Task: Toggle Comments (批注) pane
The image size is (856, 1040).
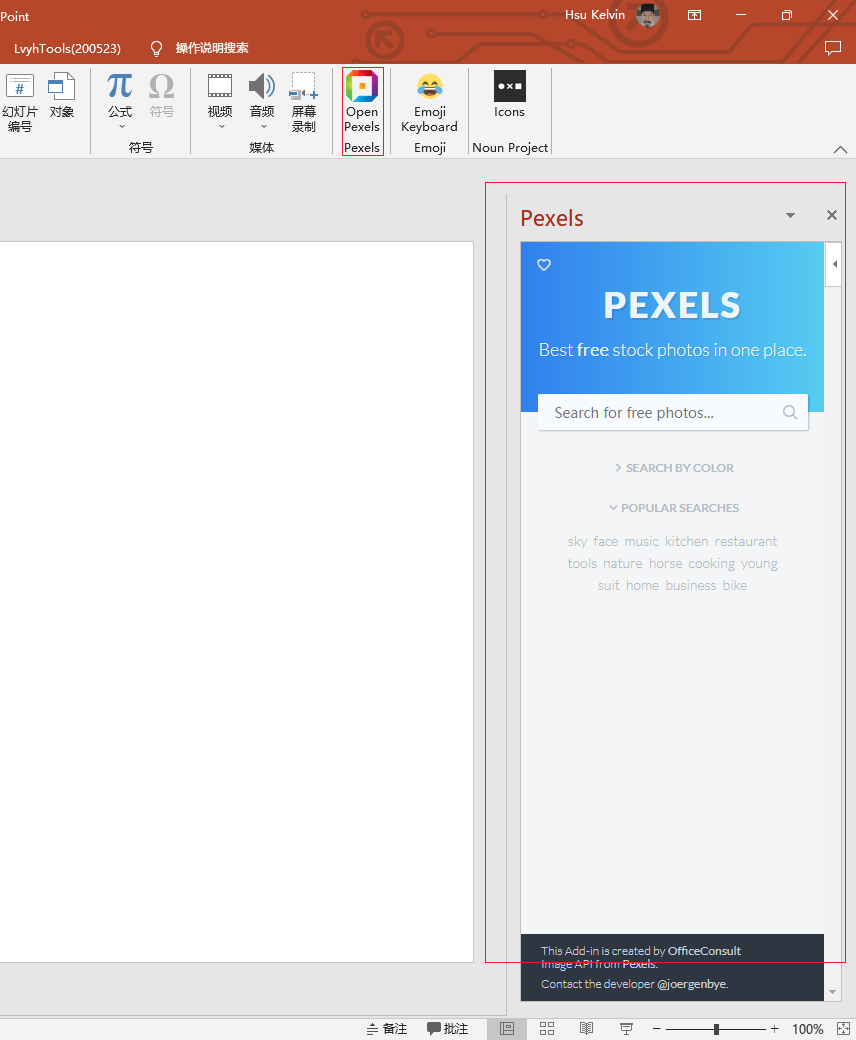Action: click(448, 1029)
